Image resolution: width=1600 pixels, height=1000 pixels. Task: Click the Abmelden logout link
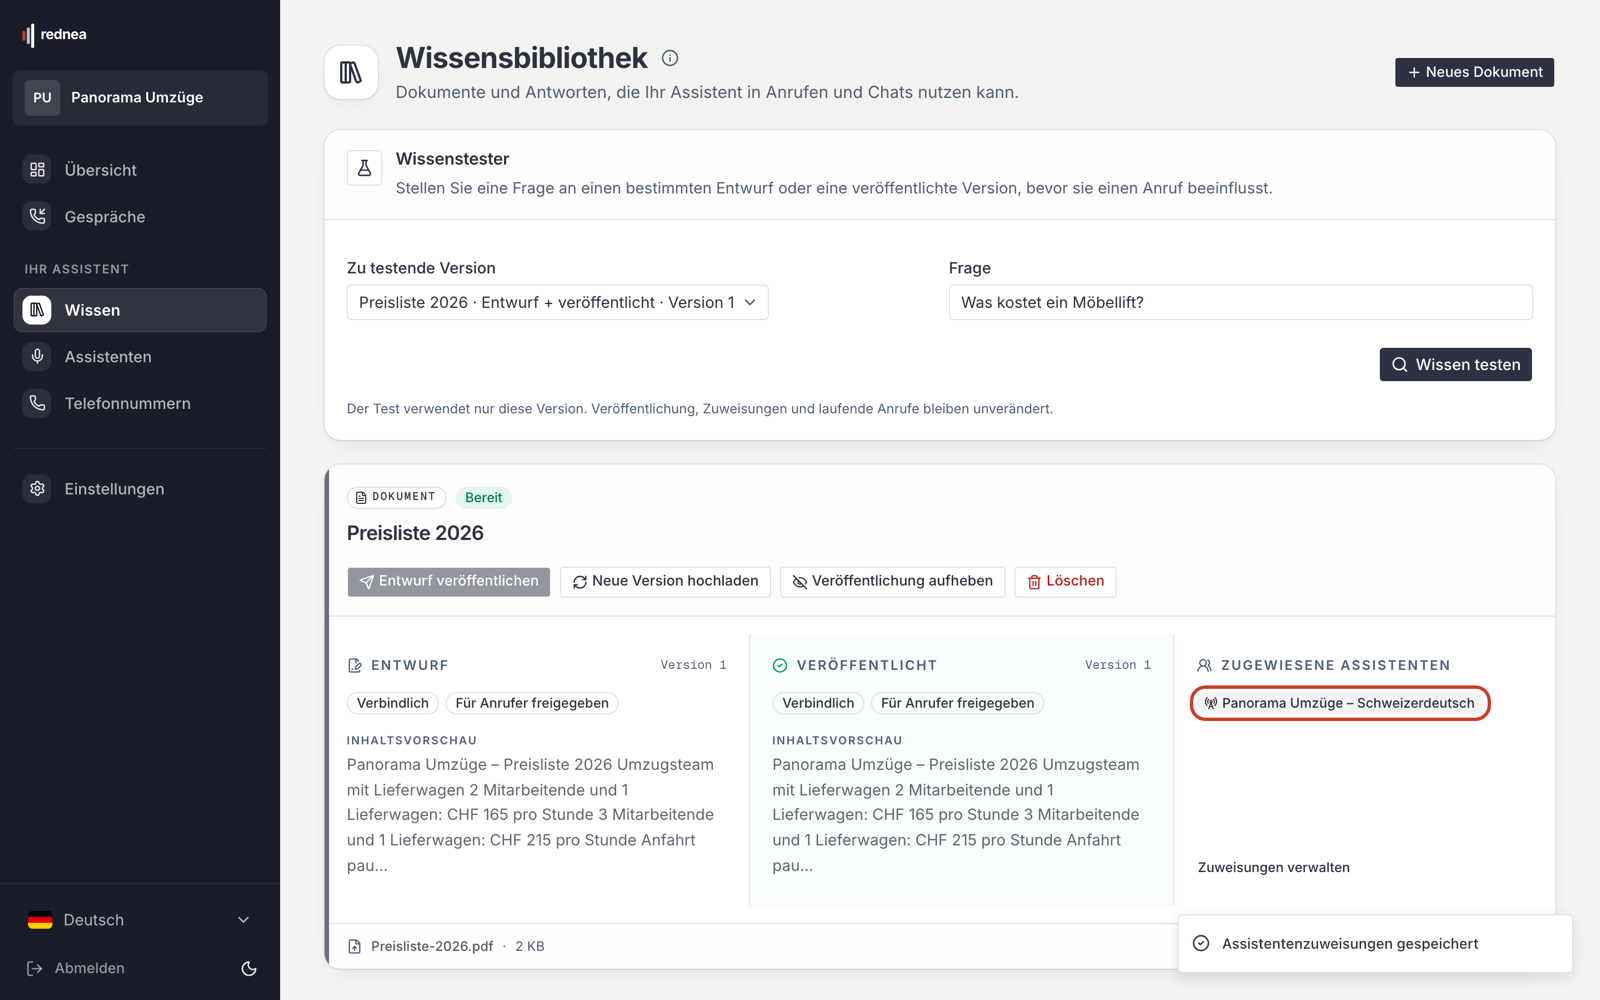click(76, 968)
